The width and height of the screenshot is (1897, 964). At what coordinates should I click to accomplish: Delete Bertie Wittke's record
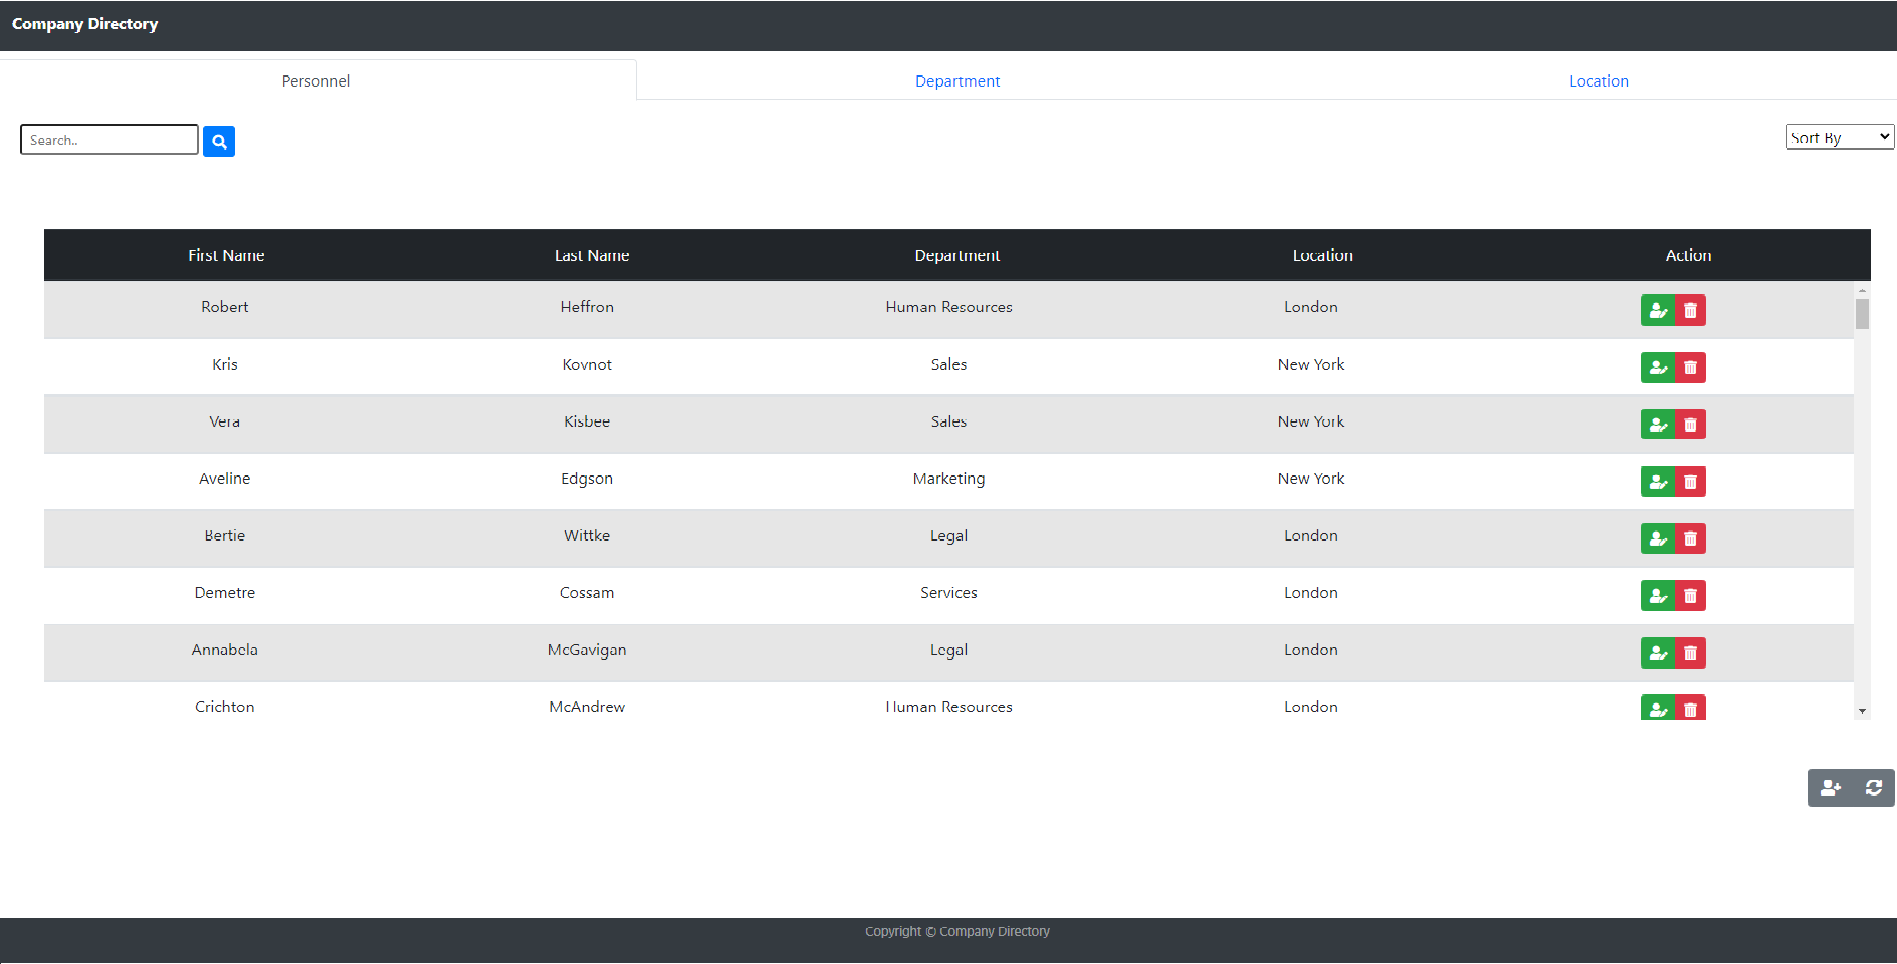point(1690,538)
